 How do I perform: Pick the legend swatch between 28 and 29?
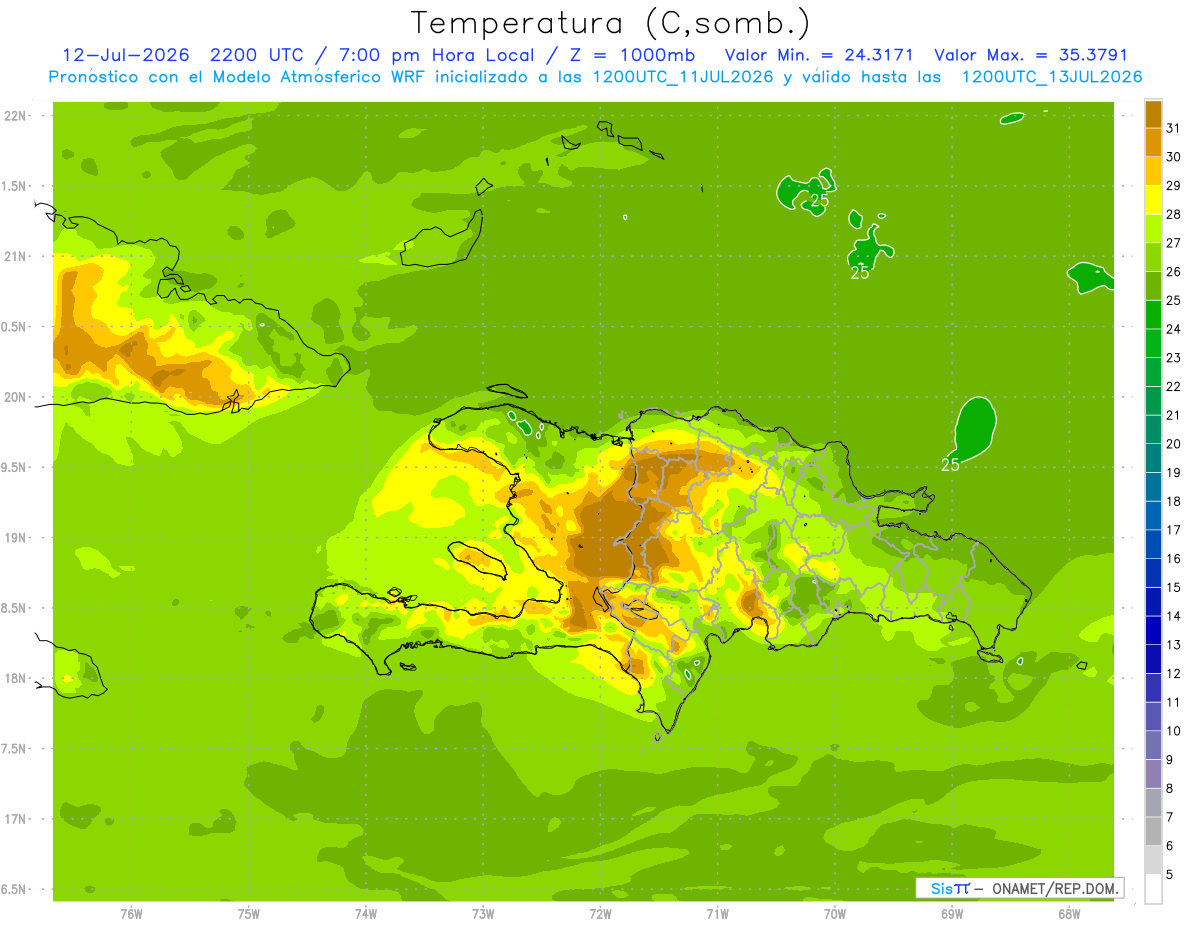[1153, 200]
